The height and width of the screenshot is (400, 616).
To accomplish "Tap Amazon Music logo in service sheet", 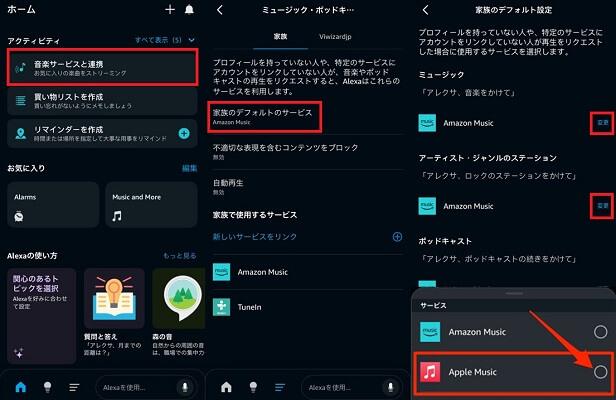I will 430,332.
